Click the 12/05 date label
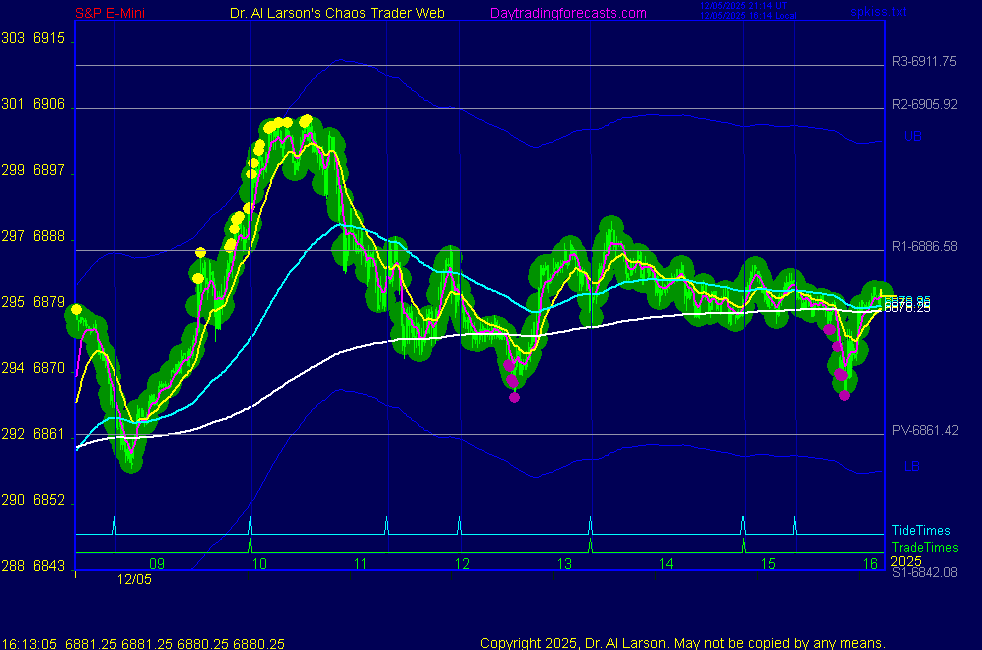982x650 pixels. tap(134, 579)
